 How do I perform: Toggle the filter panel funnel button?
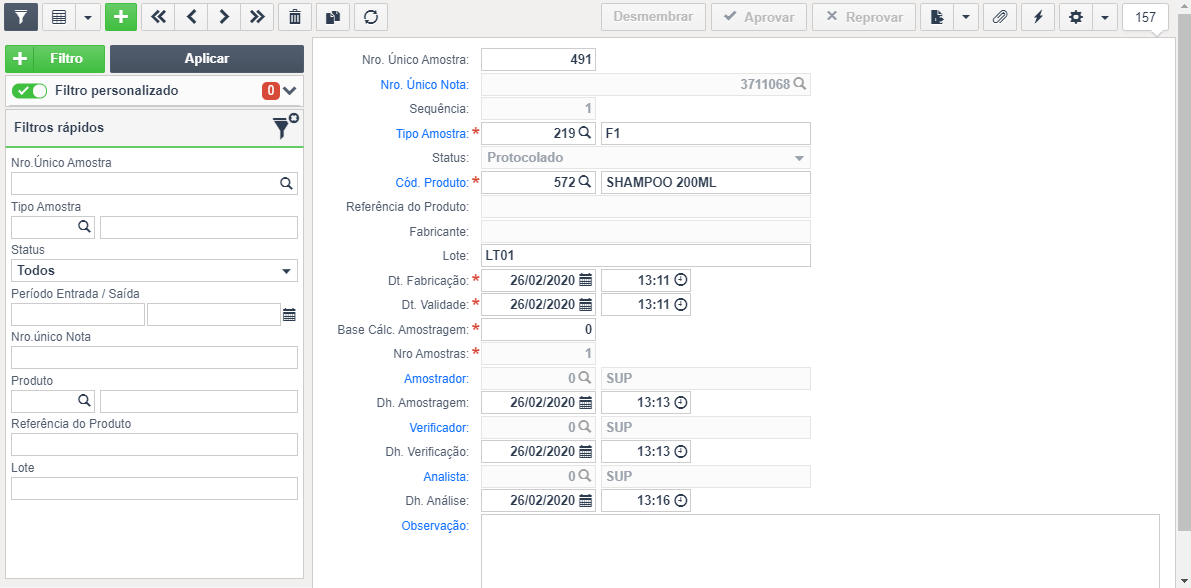21,17
